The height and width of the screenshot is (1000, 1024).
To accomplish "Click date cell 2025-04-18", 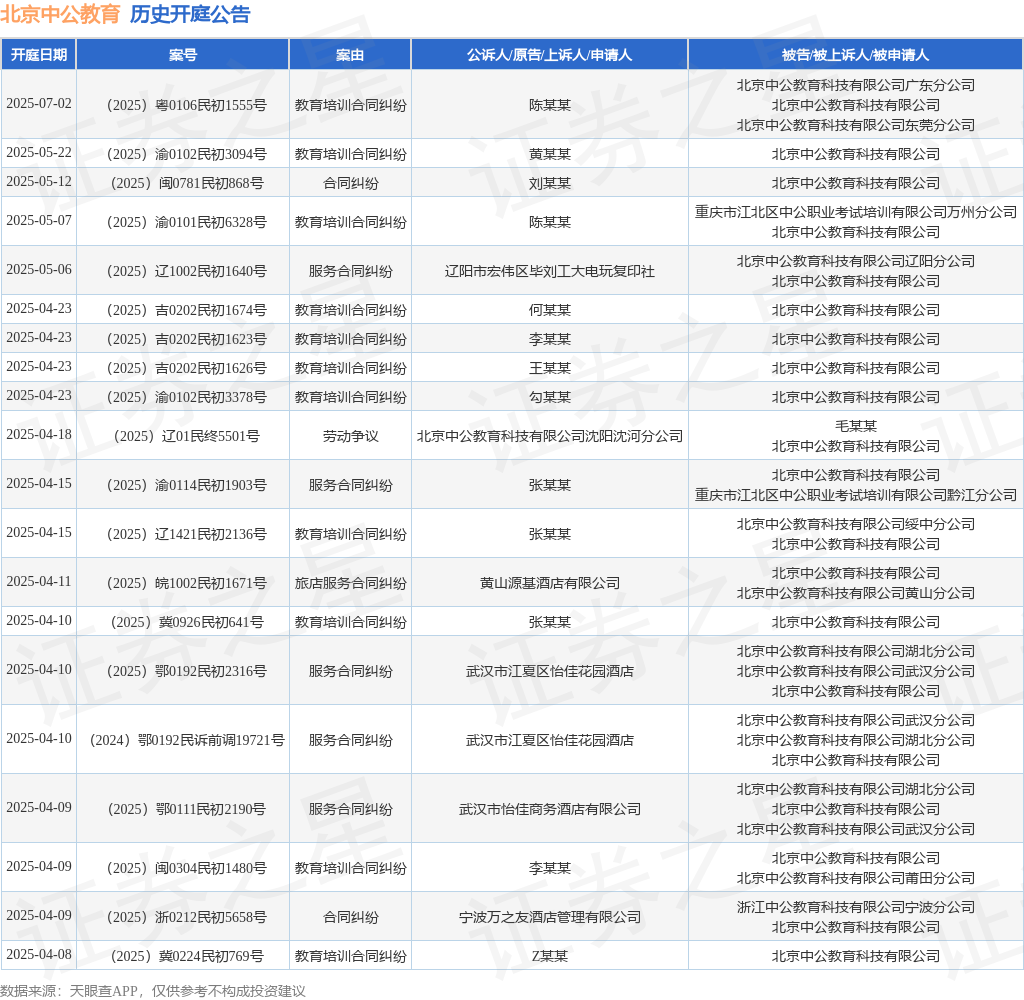I will 39,435.
